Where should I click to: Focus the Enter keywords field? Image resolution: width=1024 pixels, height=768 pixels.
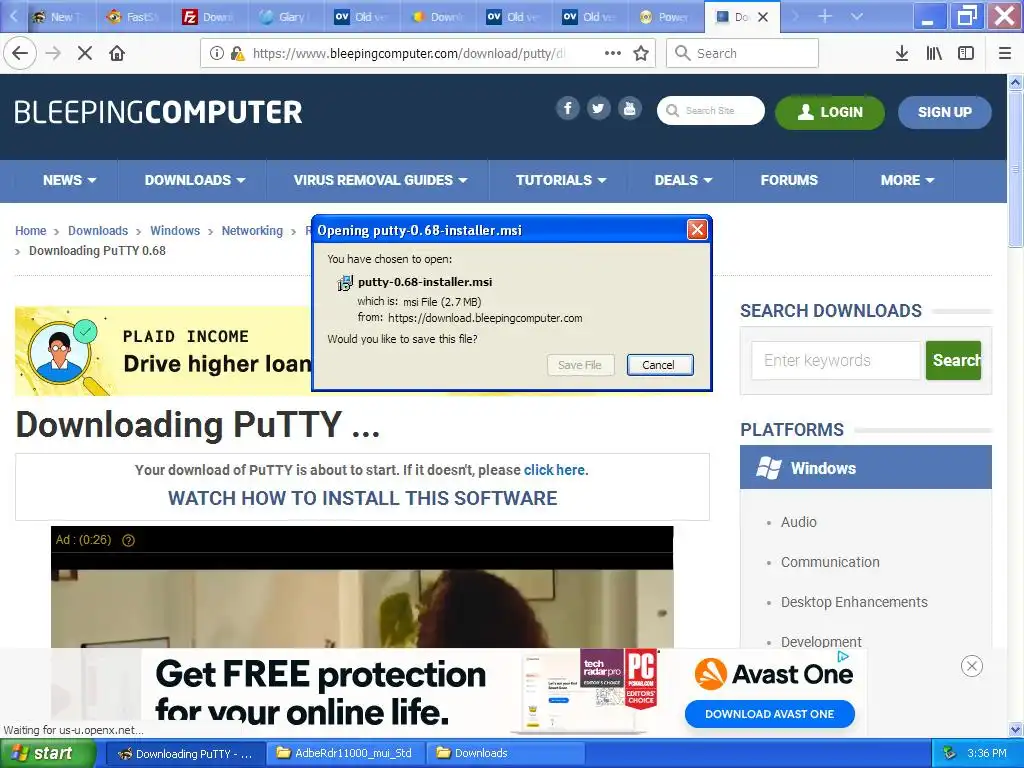(x=836, y=360)
